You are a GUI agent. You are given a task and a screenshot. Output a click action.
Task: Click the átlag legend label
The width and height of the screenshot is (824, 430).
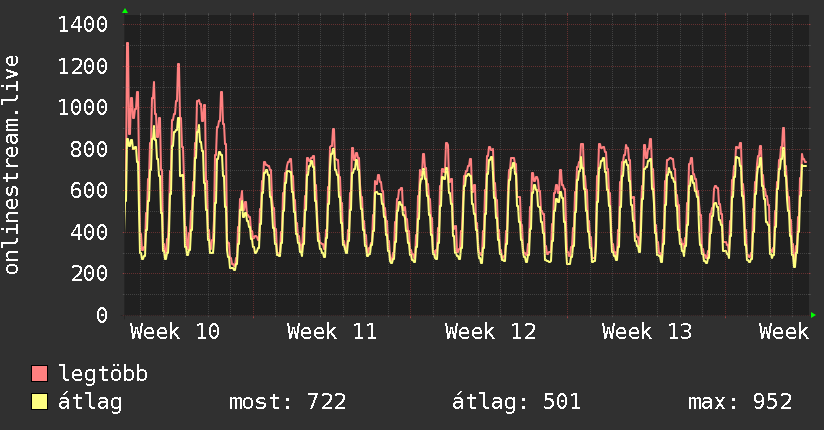(x=90, y=402)
